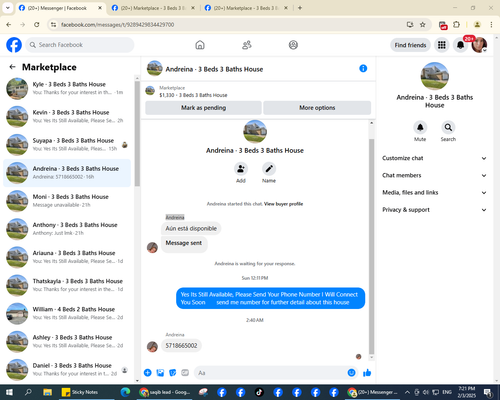Click More options button

point(317,108)
